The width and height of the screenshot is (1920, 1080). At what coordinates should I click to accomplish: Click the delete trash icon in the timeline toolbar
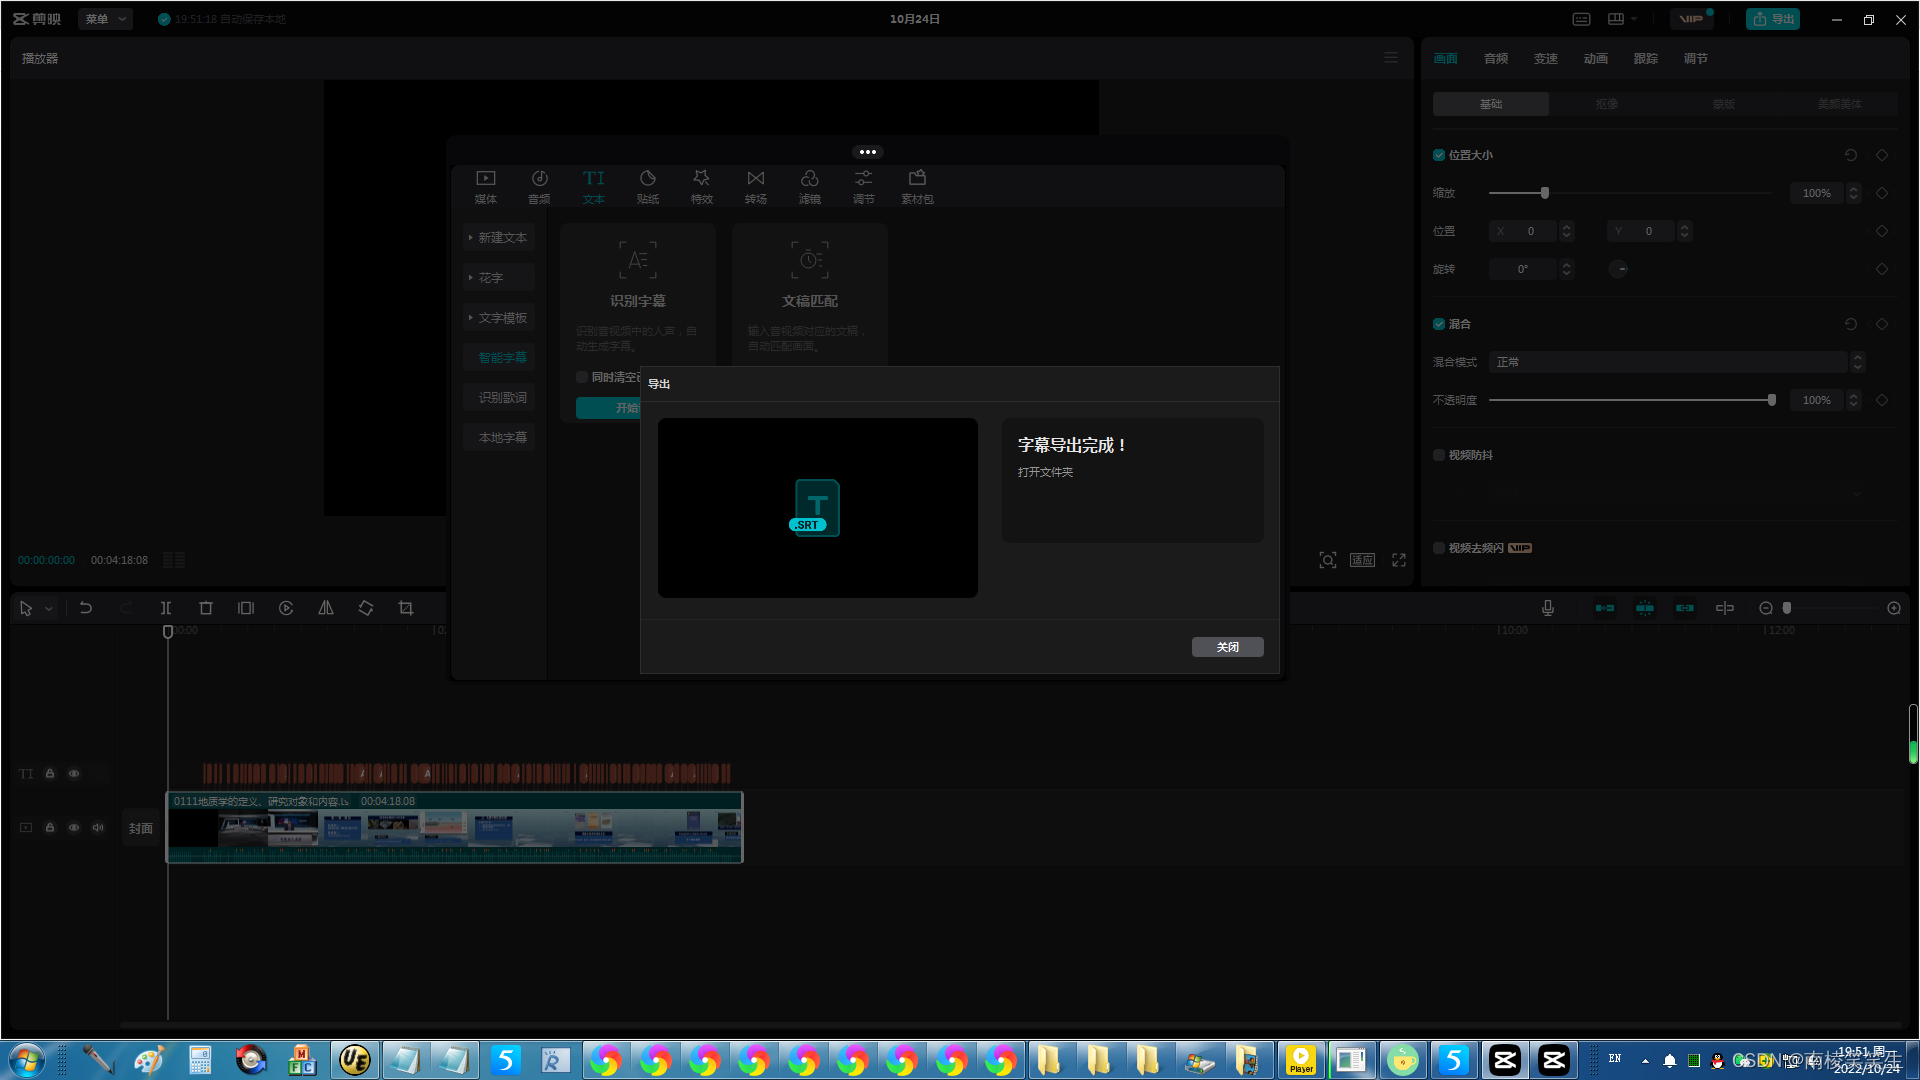[x=206, y=608]
